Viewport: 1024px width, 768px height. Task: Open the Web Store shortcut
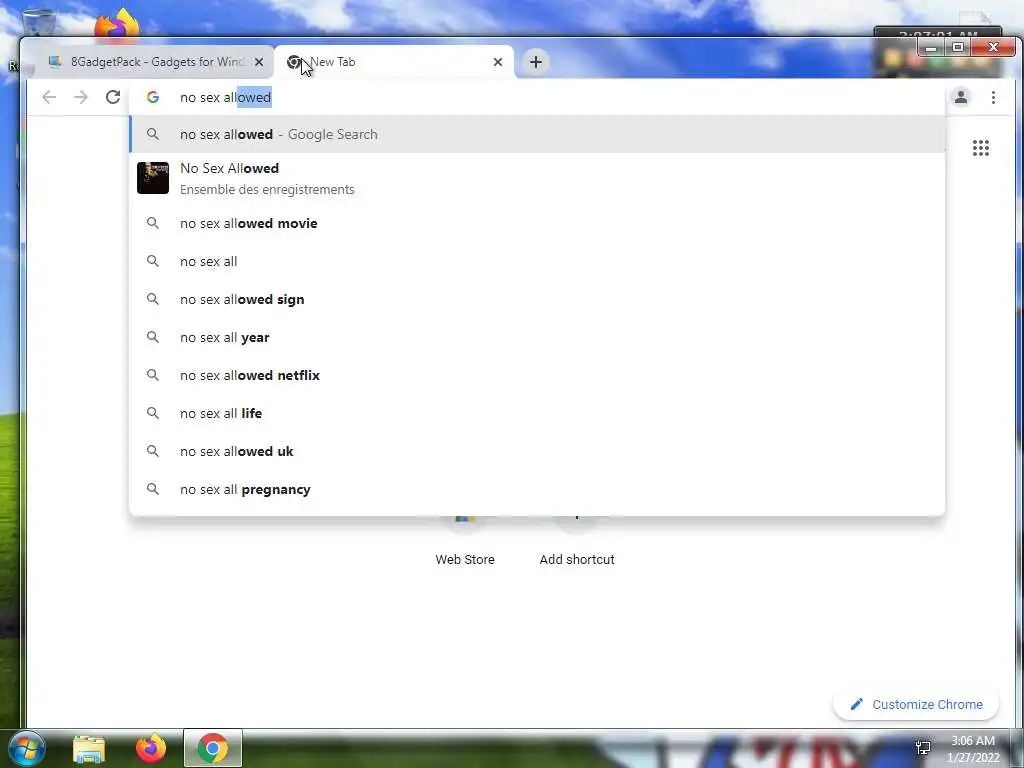465,542
